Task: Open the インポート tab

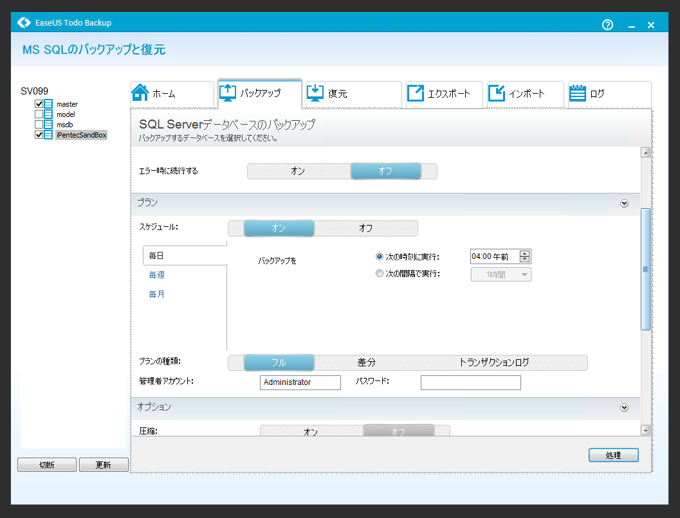Action: point(526,94)
